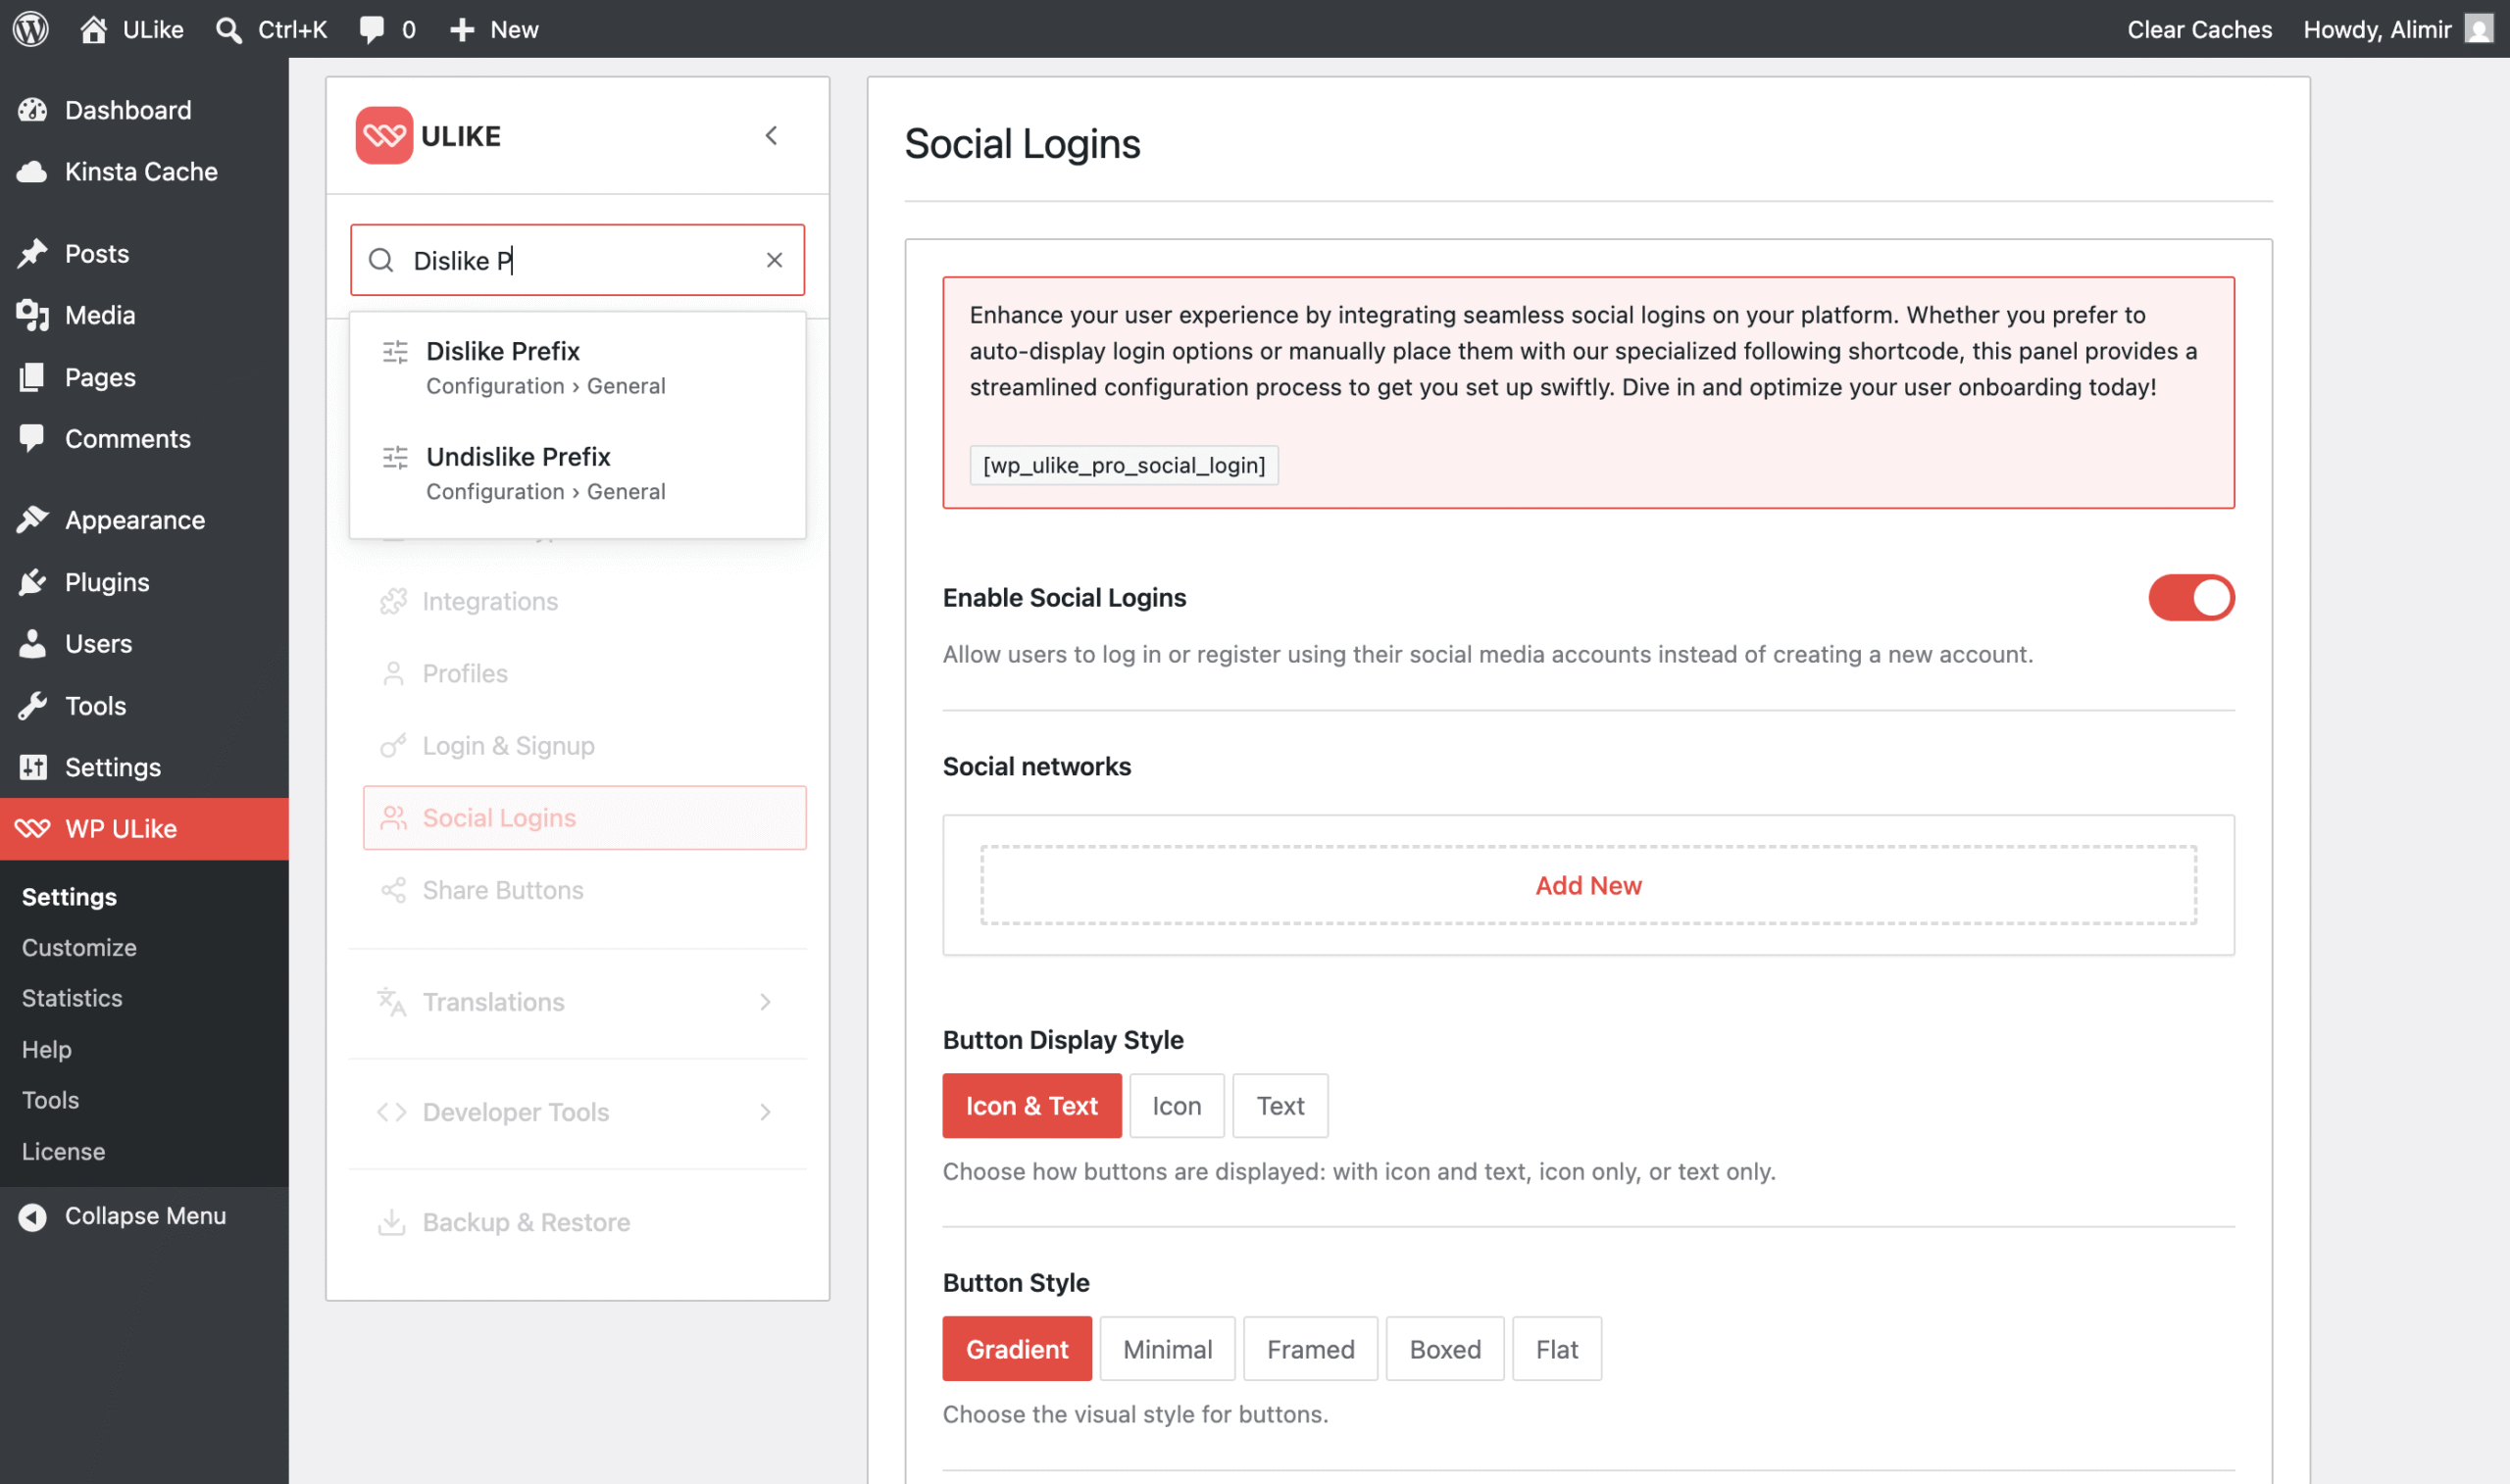
Task: Expand Translations chevron
Action: coord(765,1002)
